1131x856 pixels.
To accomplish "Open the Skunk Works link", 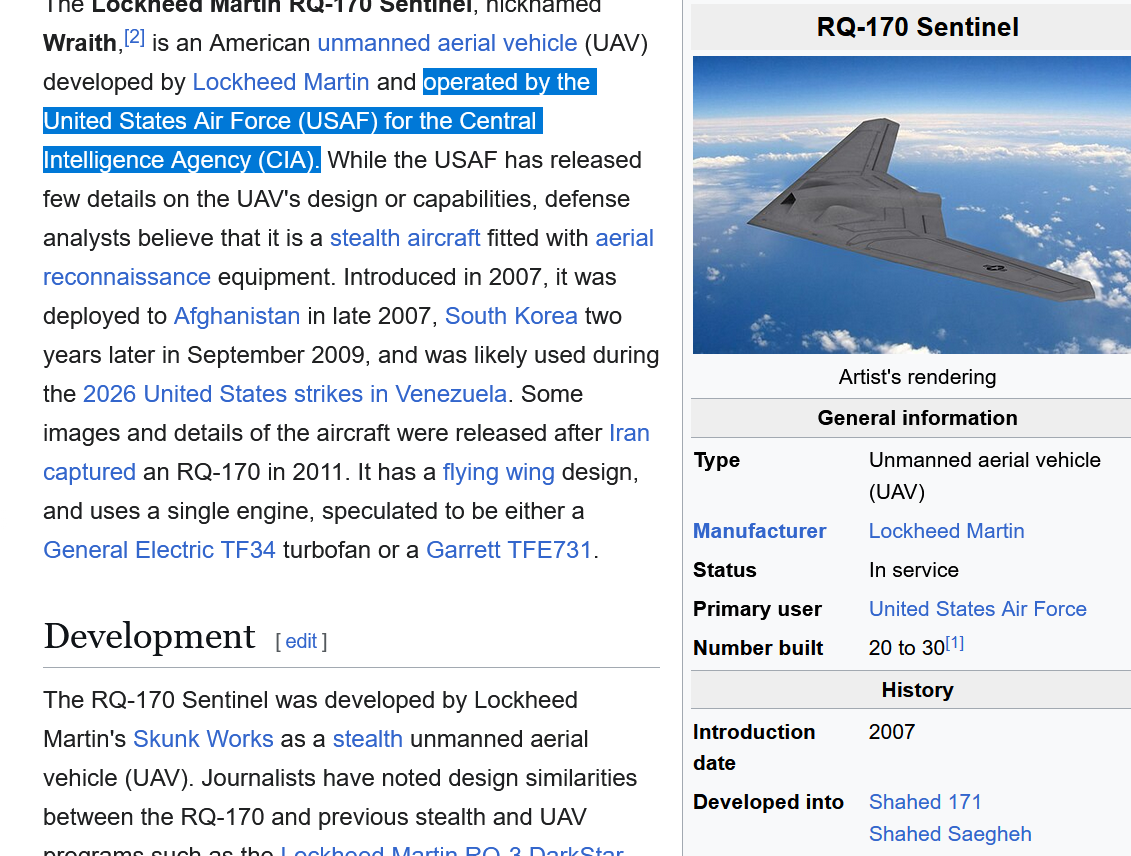I will [203, 739].
